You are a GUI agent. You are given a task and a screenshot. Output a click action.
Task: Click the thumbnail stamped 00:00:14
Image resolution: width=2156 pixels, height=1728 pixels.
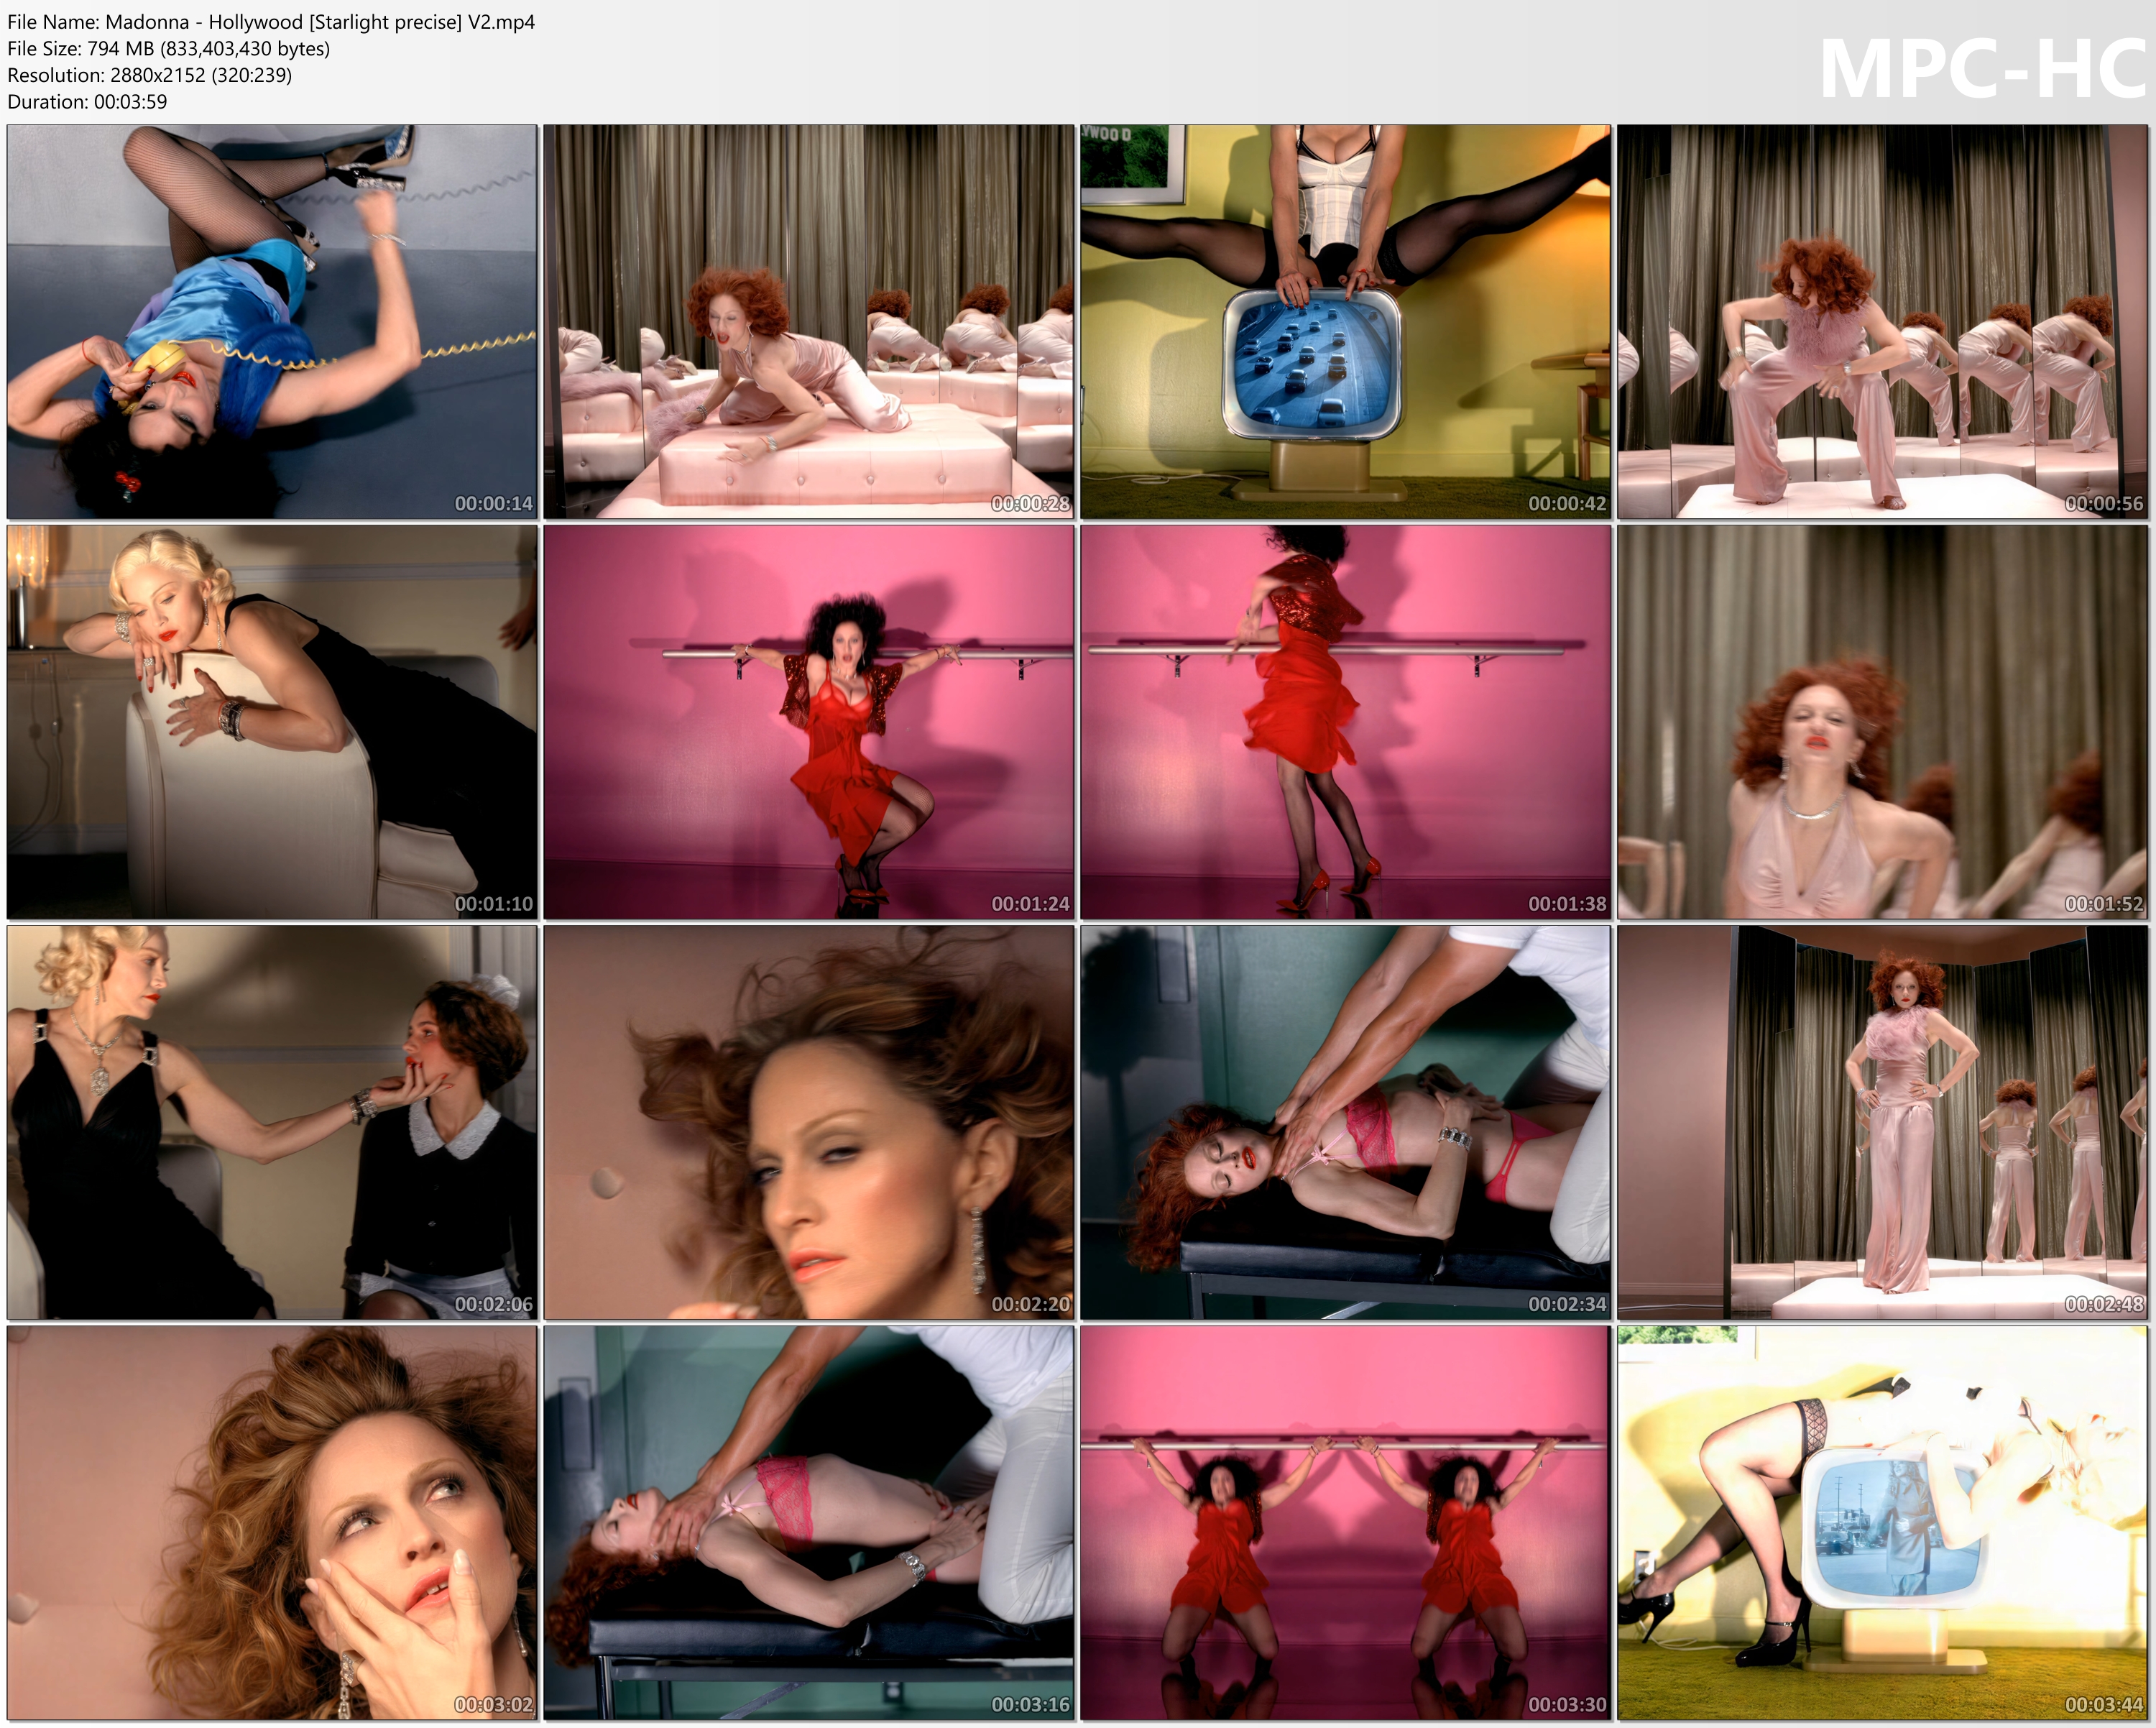coord(272,322)
